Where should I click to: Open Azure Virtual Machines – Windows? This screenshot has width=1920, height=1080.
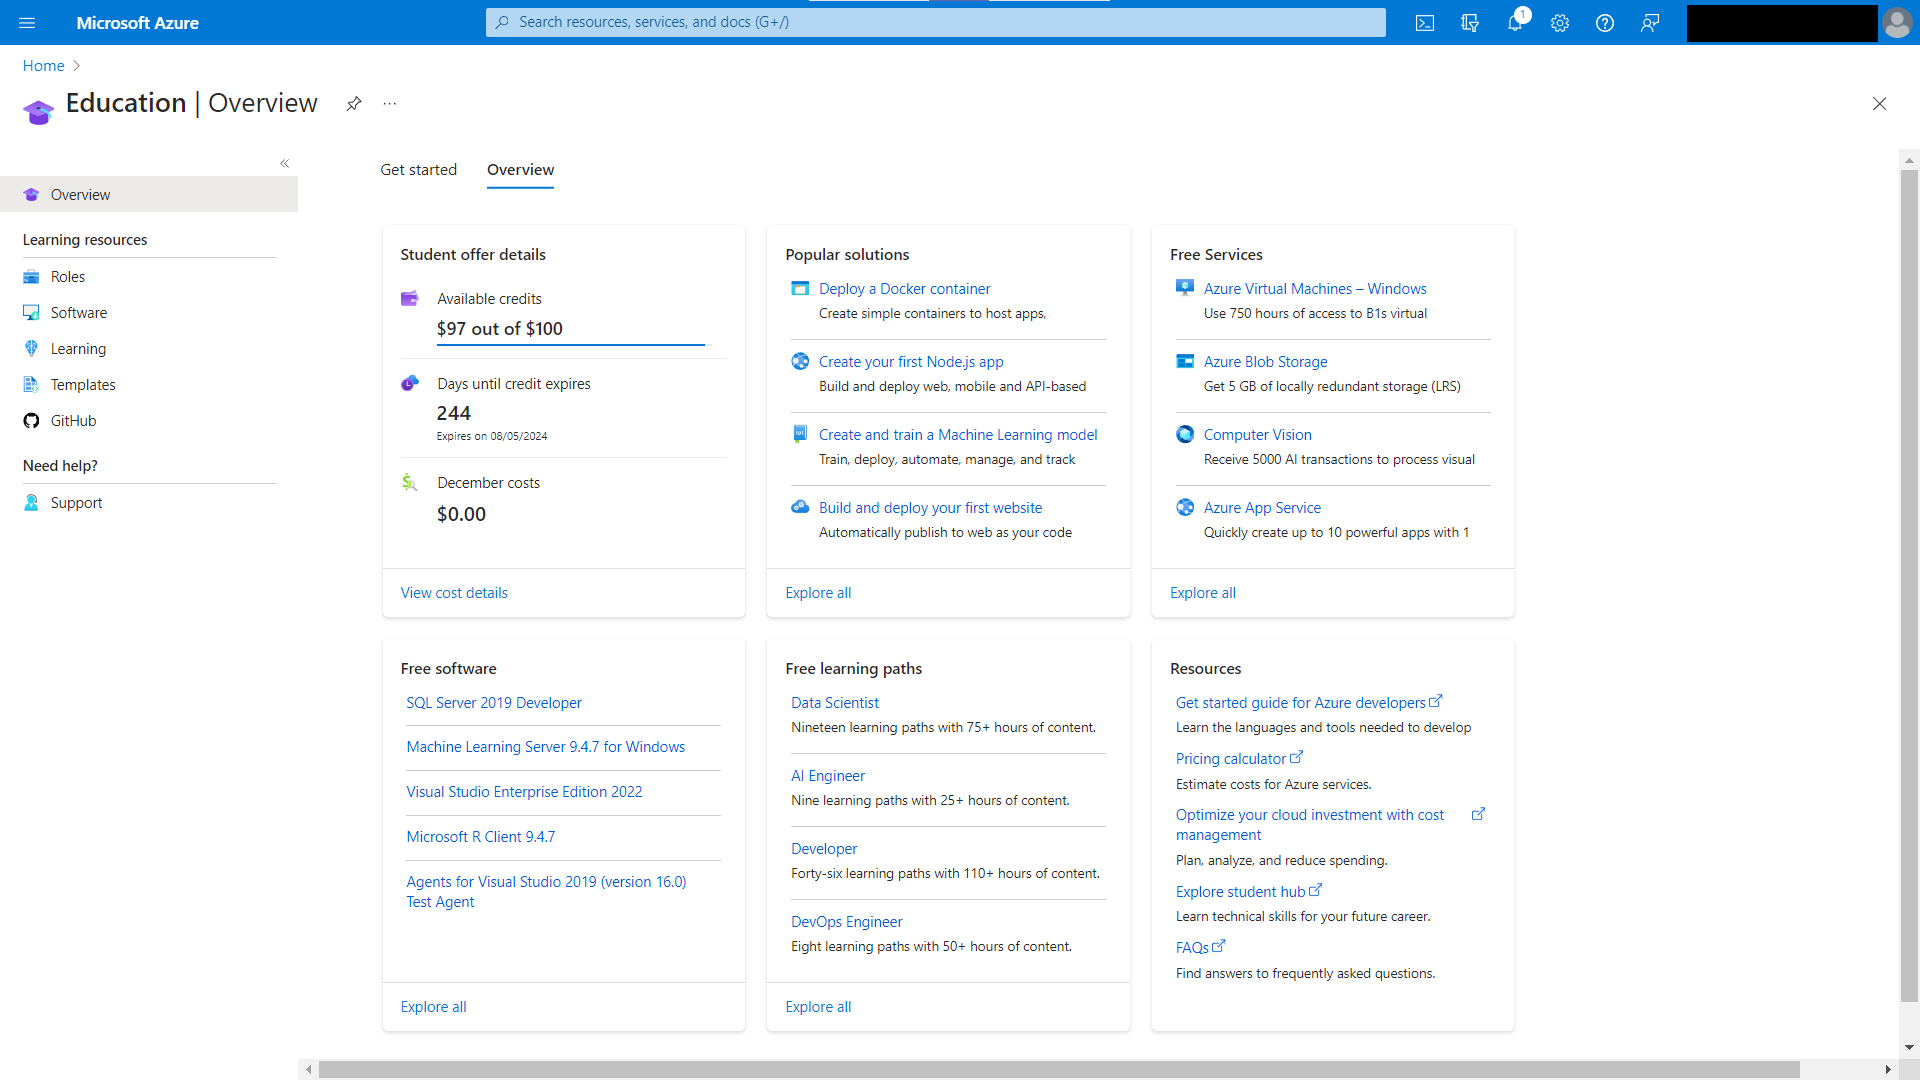click(1315, 289)
